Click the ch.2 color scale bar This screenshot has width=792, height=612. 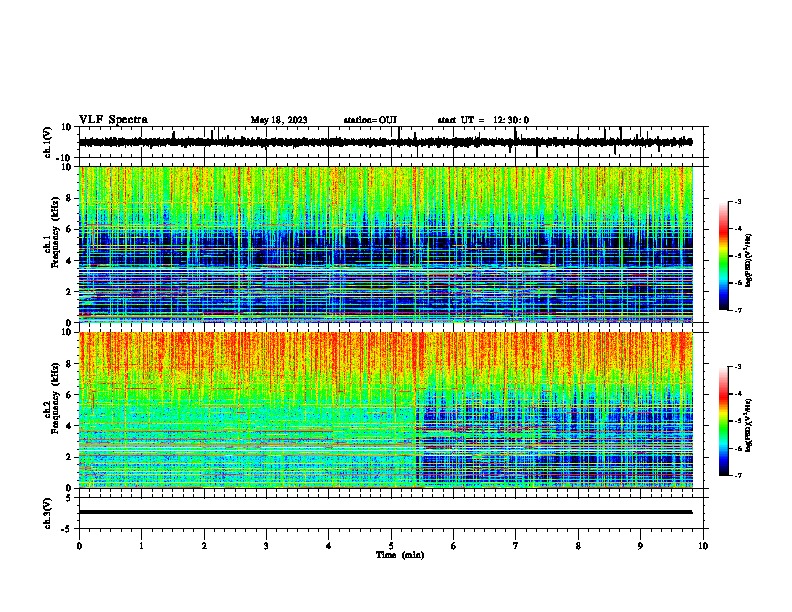tap(723, 421)
